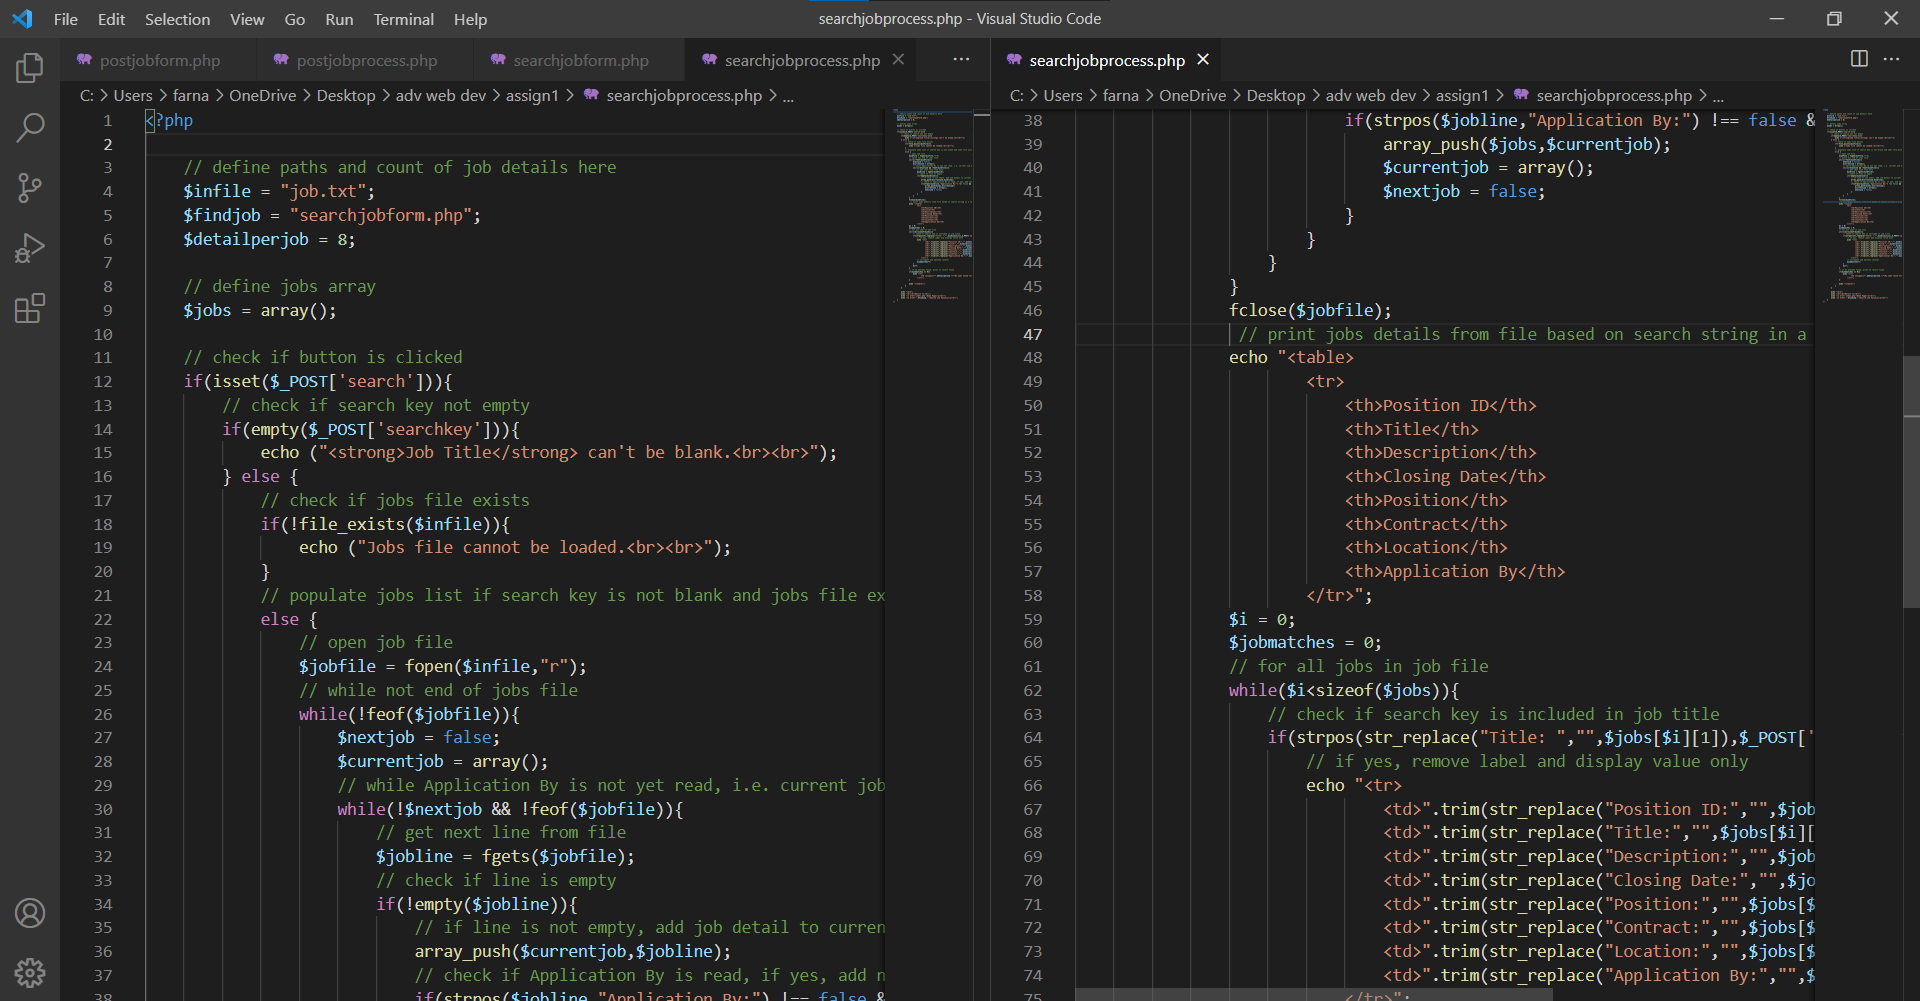Click left breadcrumb ellipsis symbol item
1920x1001 pixels.
pos(788,96)
